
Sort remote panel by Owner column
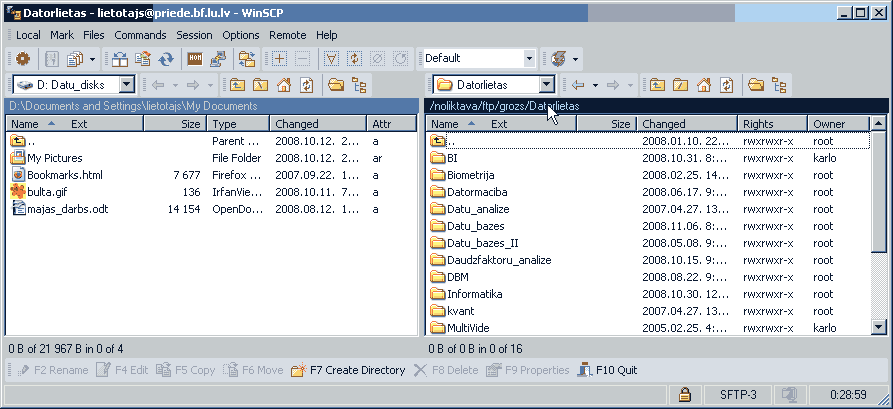pos(838,124)
